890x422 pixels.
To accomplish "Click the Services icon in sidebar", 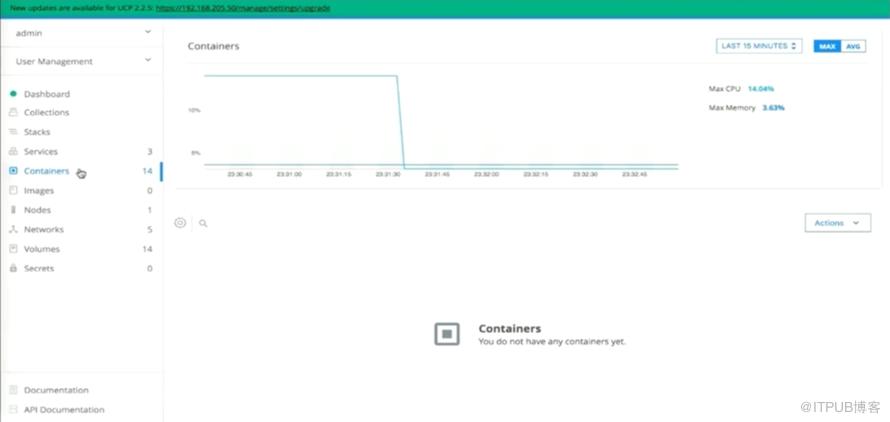I will 13,152.
